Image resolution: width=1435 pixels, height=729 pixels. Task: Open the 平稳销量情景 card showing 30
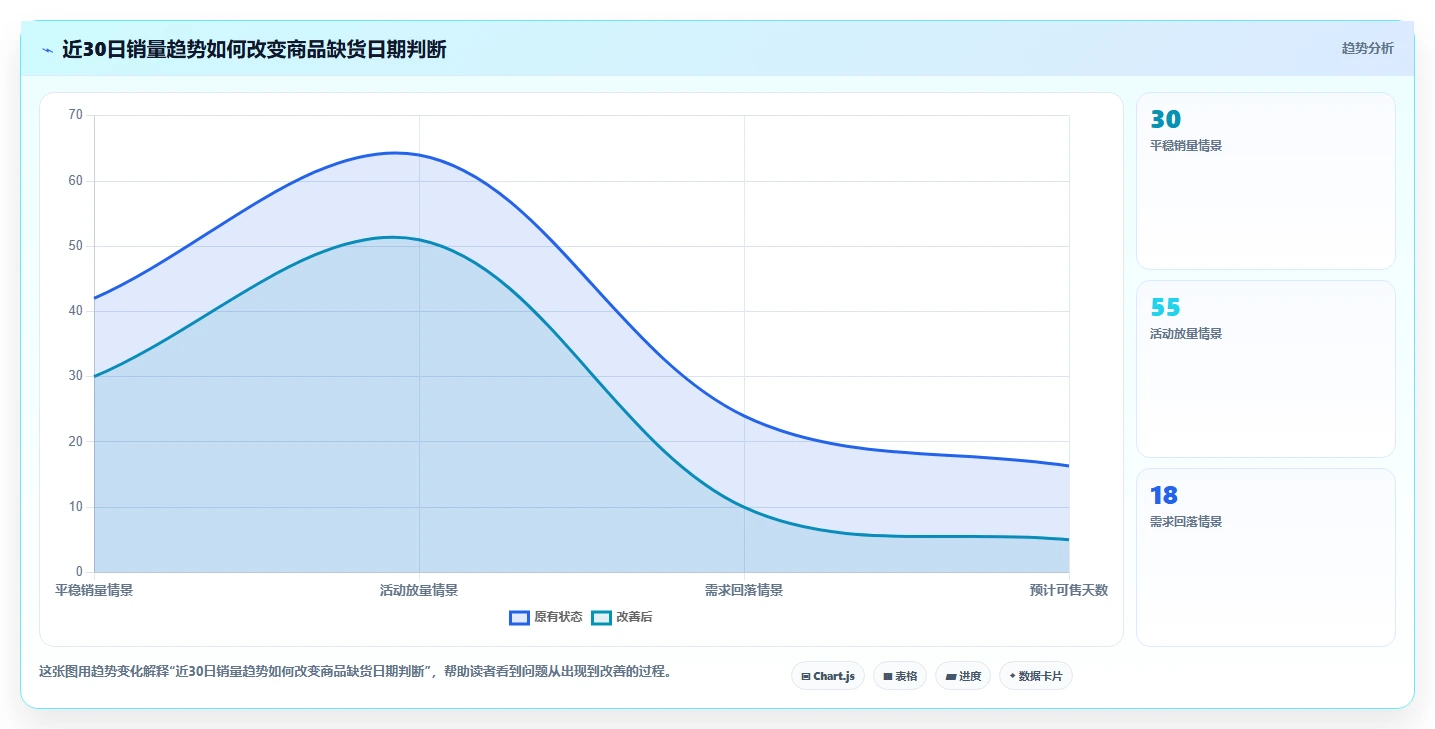coord(1265,181)
